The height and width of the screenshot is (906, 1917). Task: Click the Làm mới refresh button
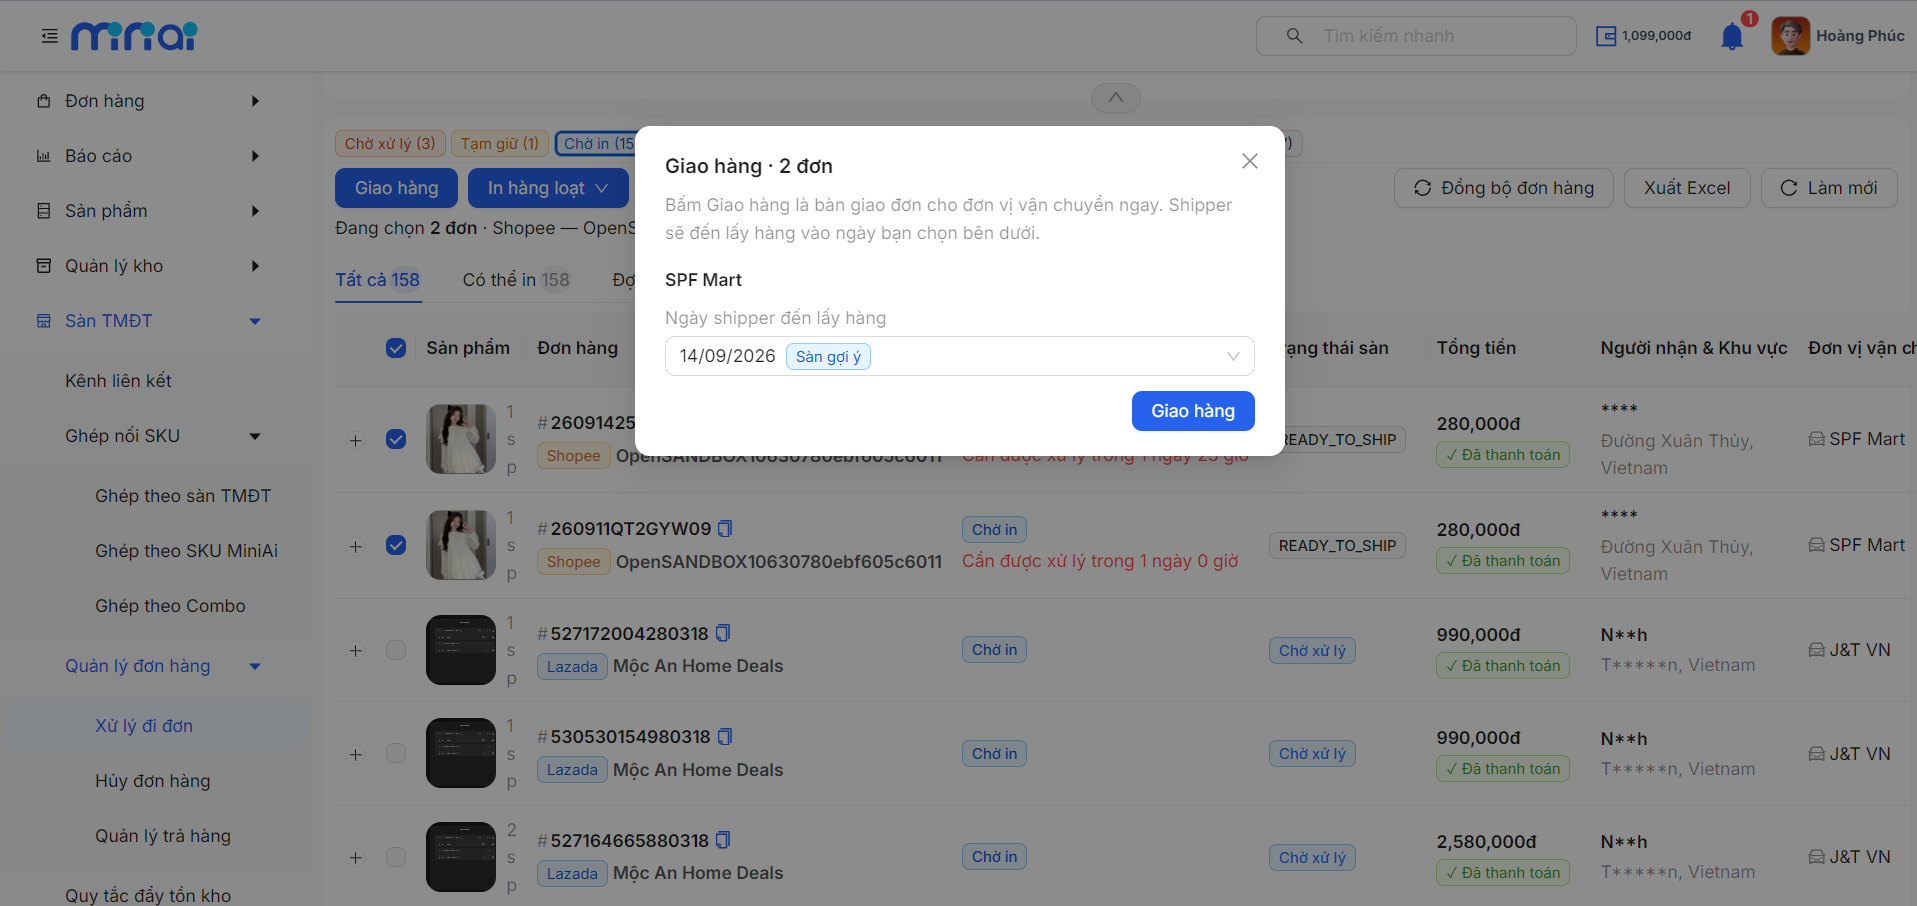(x=1829, y=188)
